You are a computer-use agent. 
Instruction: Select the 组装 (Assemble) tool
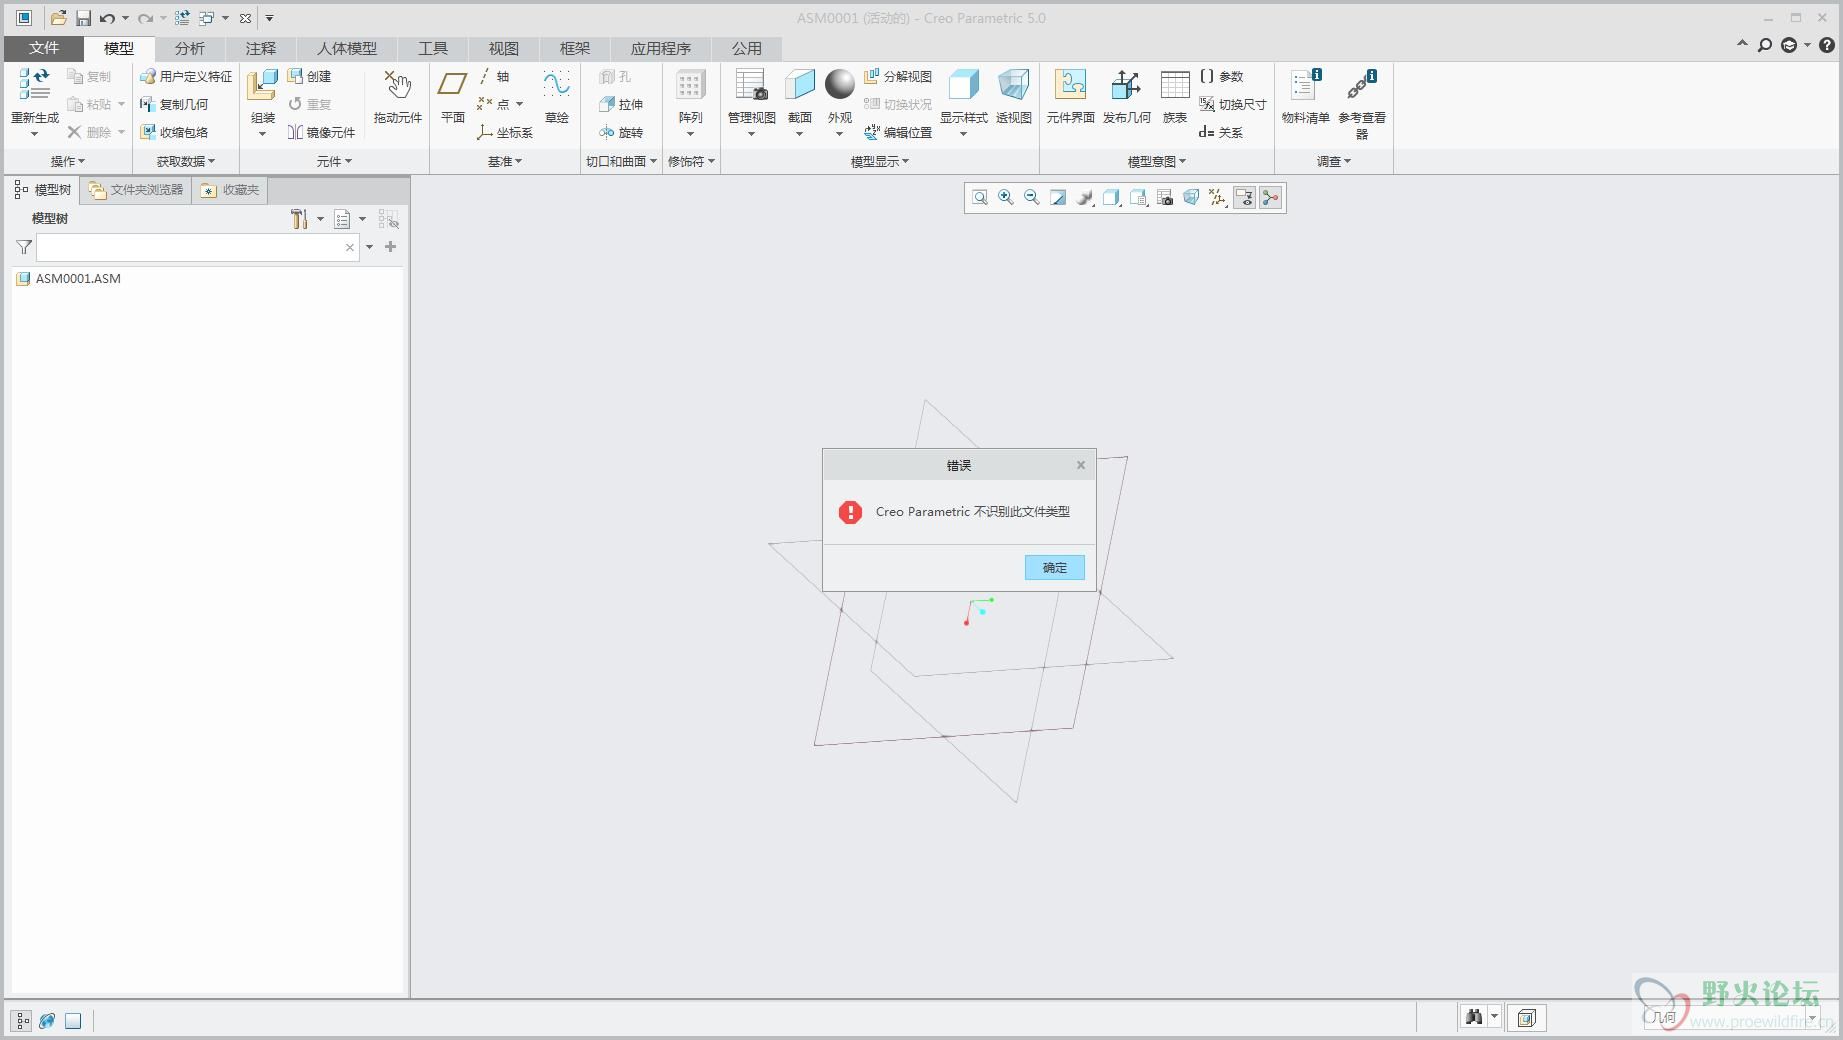[262, 86]
